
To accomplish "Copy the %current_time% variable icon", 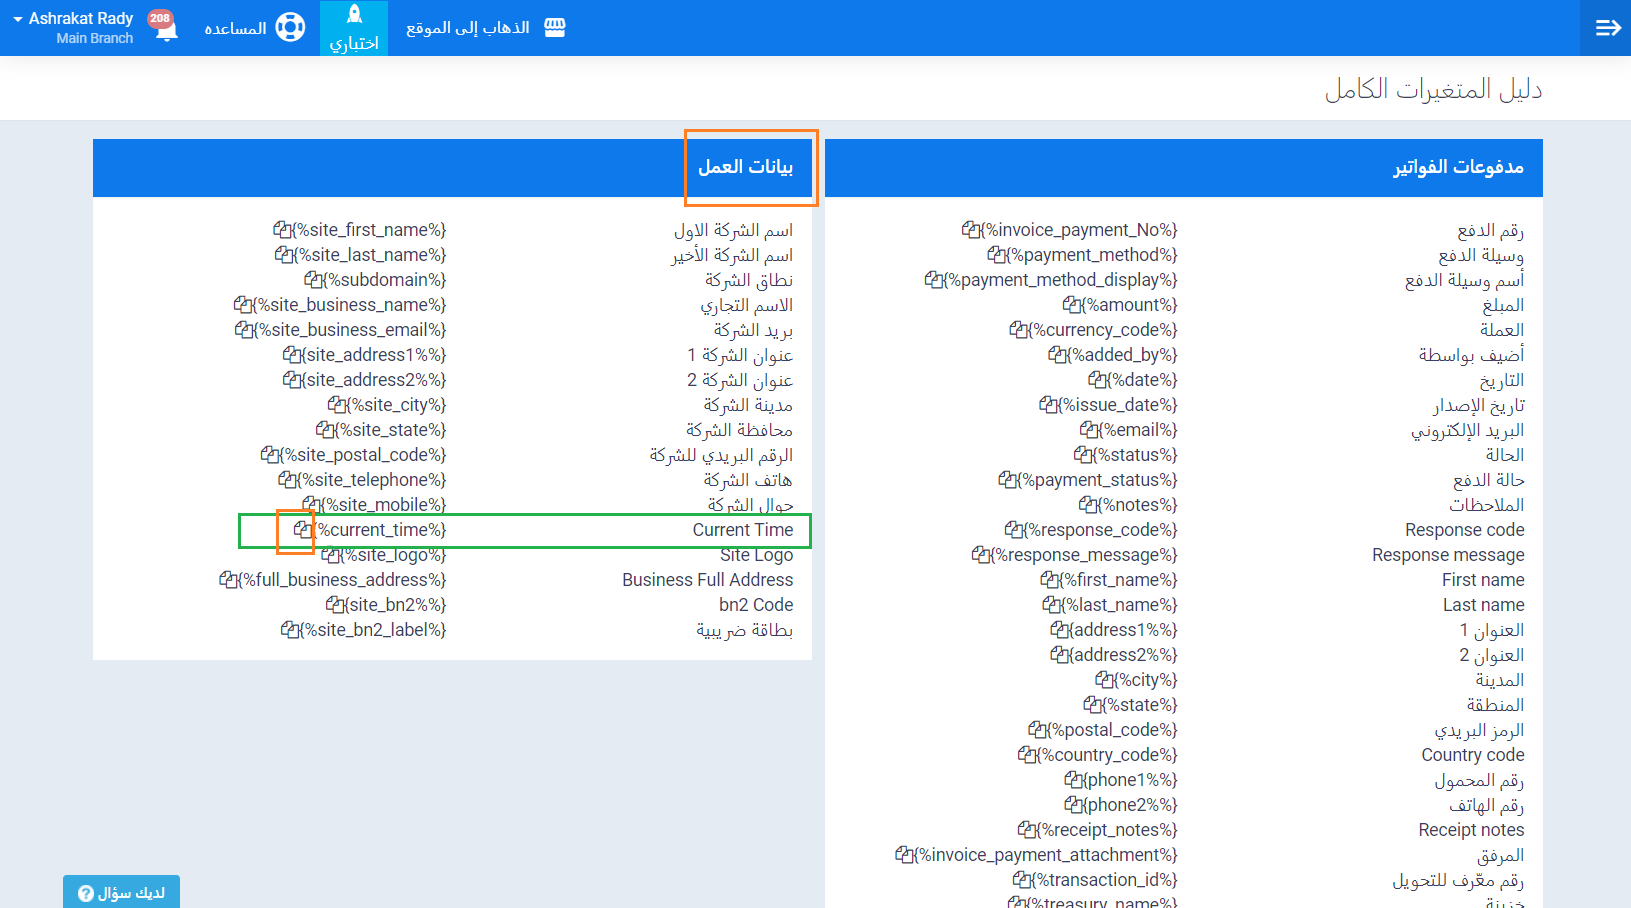I will (302, 529).
